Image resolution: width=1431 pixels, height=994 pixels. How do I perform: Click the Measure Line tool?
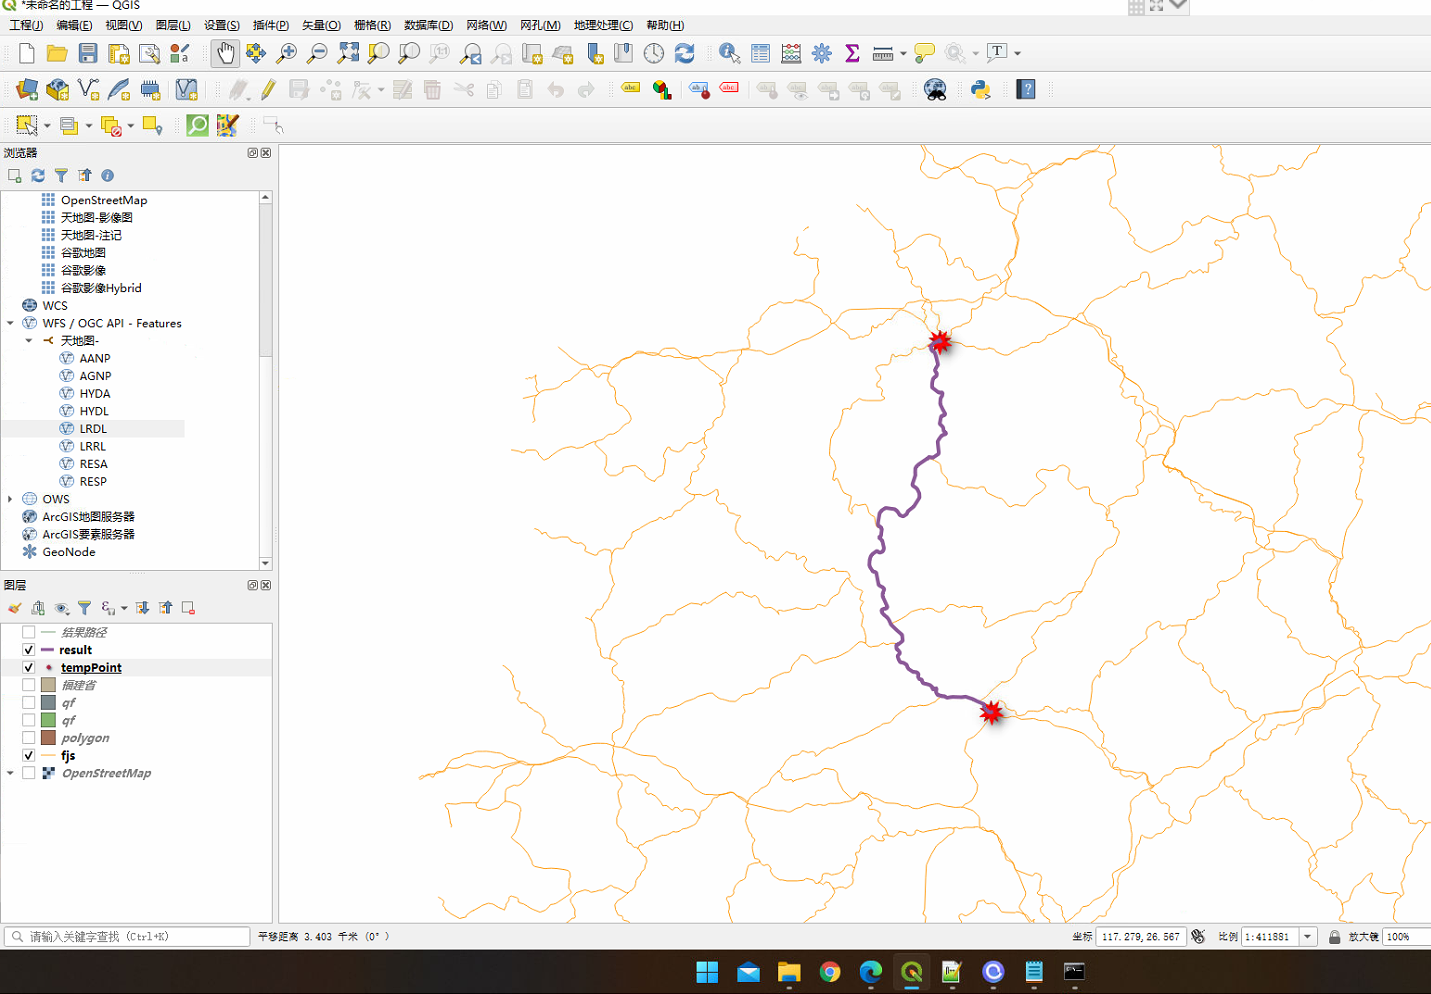884,53
